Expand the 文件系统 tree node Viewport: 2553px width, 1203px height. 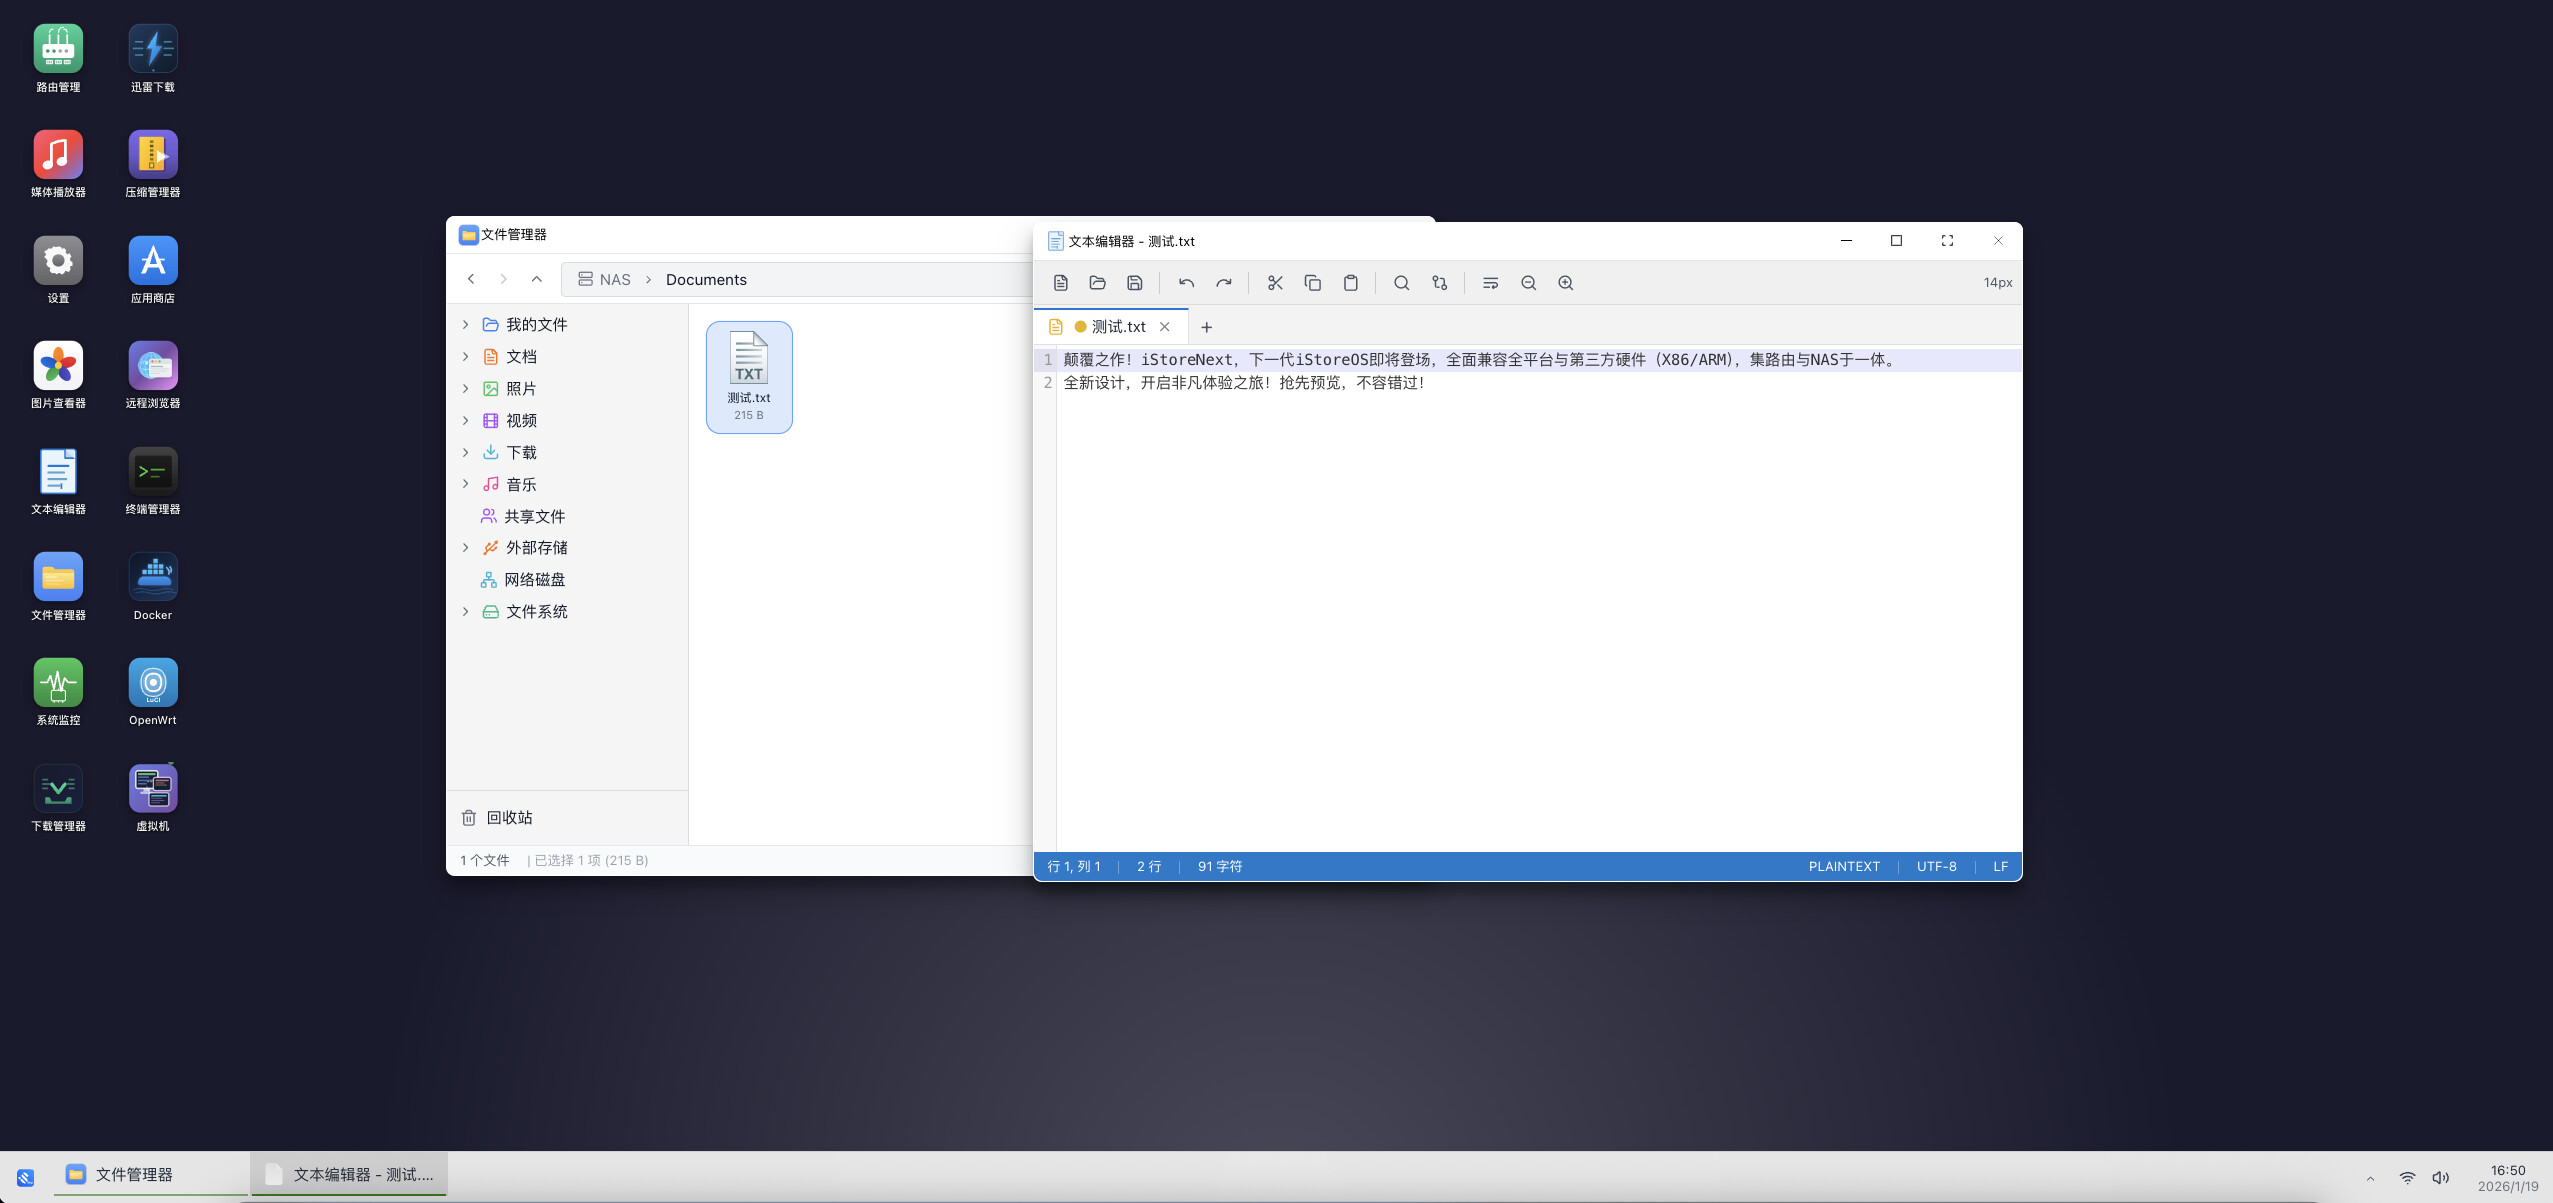[x=465, y=612]
